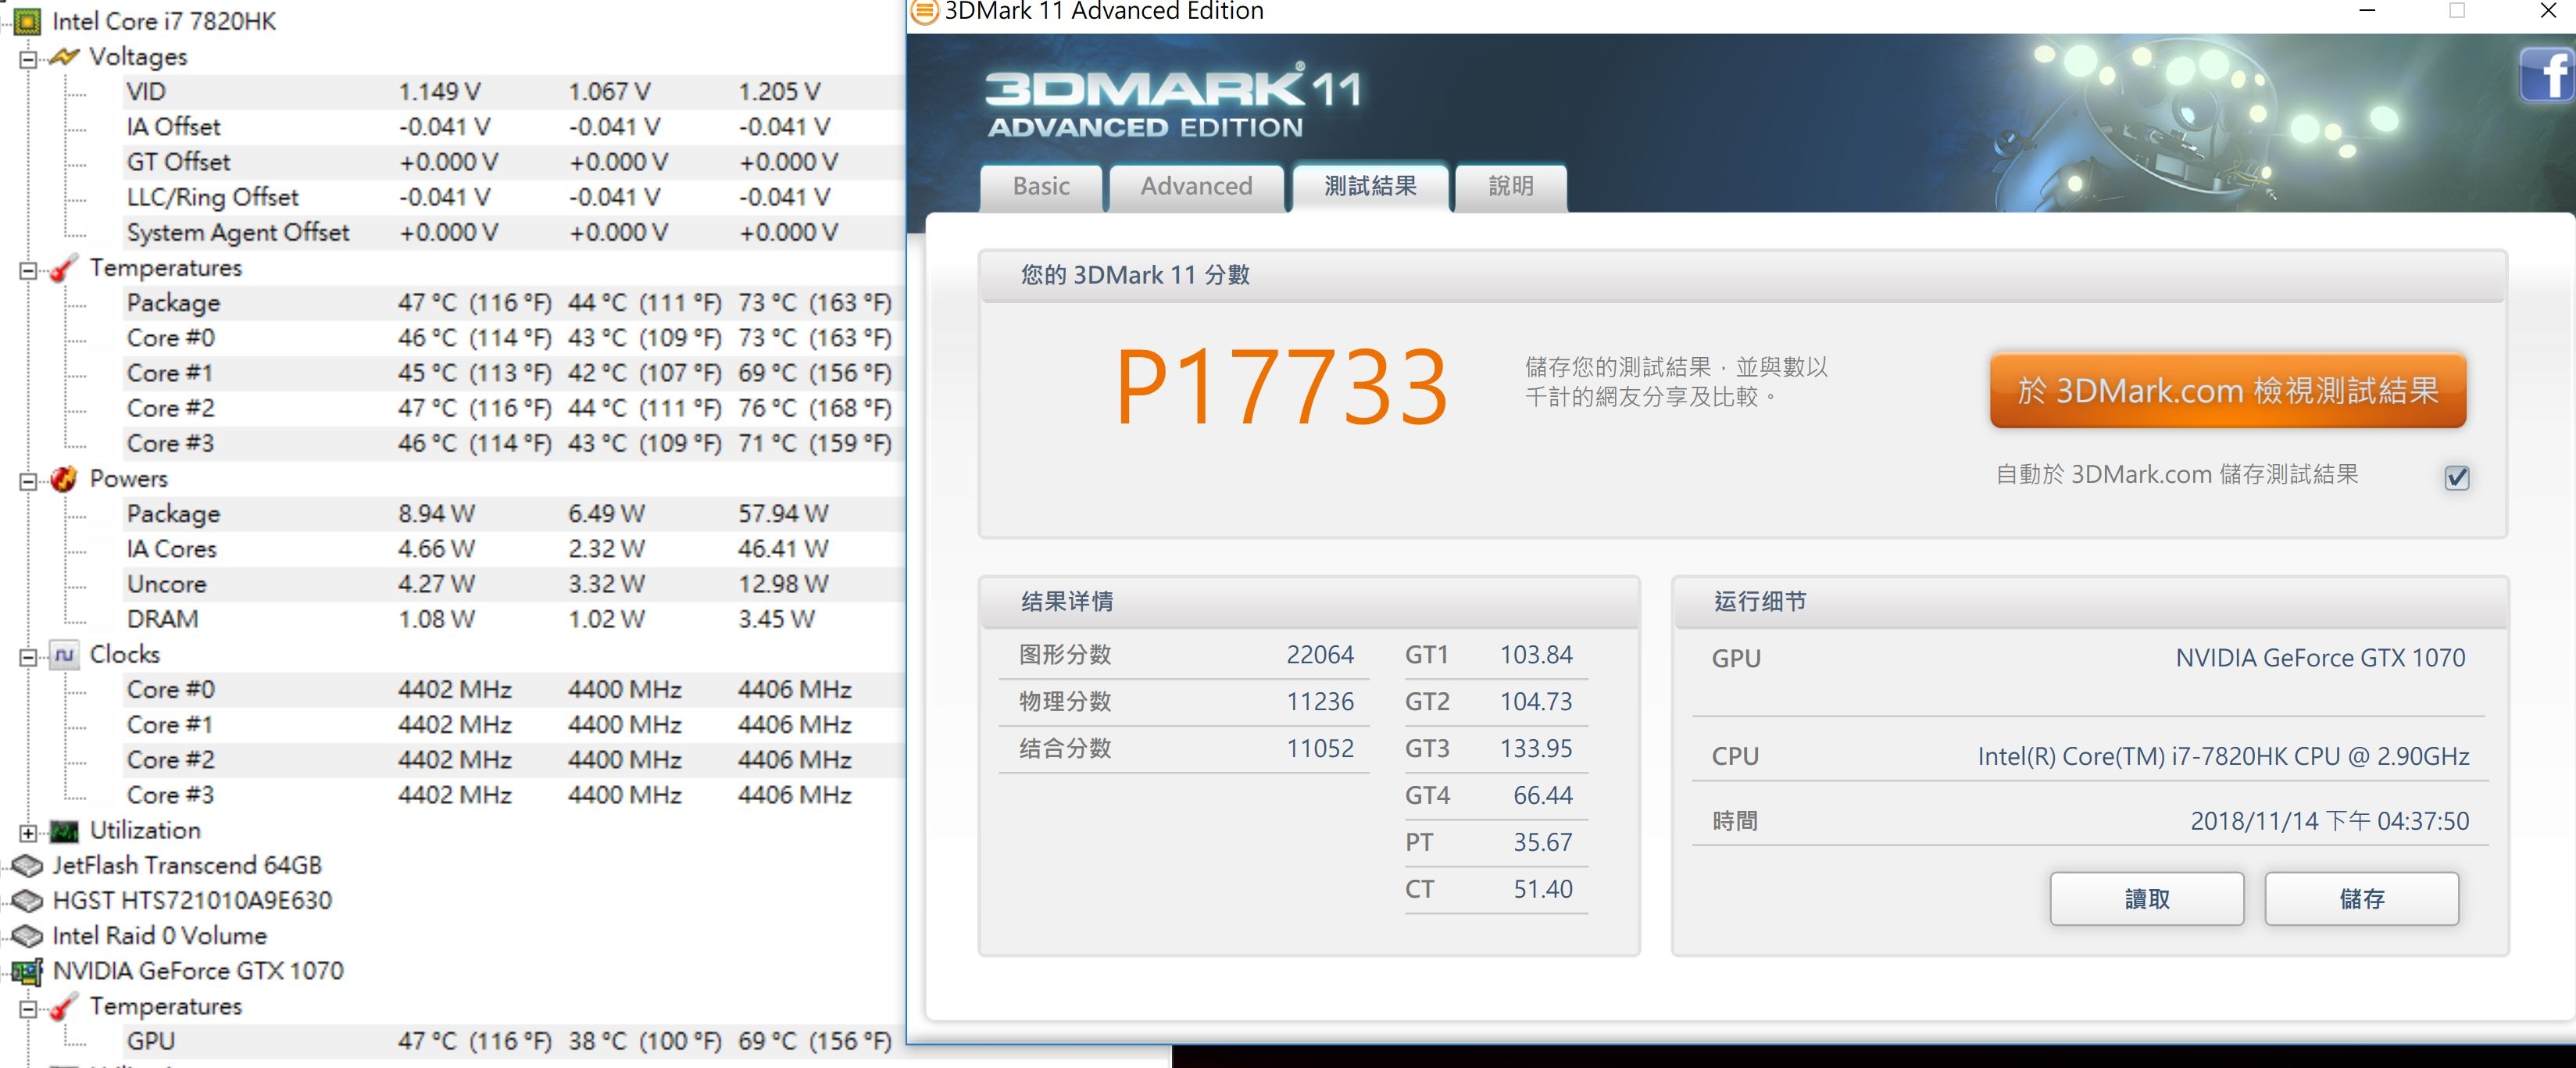
Task: Click the Voltages lightning icon
Action: (63, 57)
